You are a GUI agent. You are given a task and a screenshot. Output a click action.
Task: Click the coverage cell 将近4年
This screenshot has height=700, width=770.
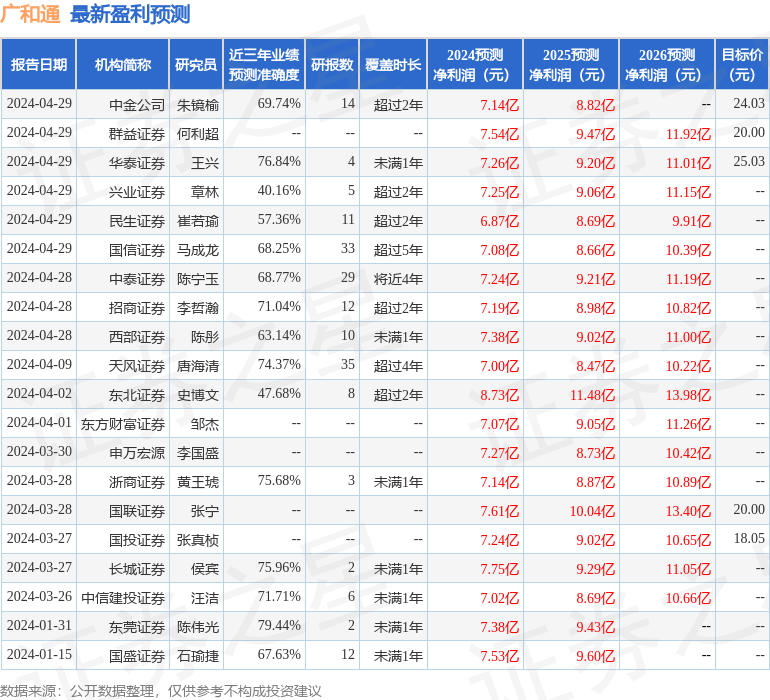pos(398,279)
